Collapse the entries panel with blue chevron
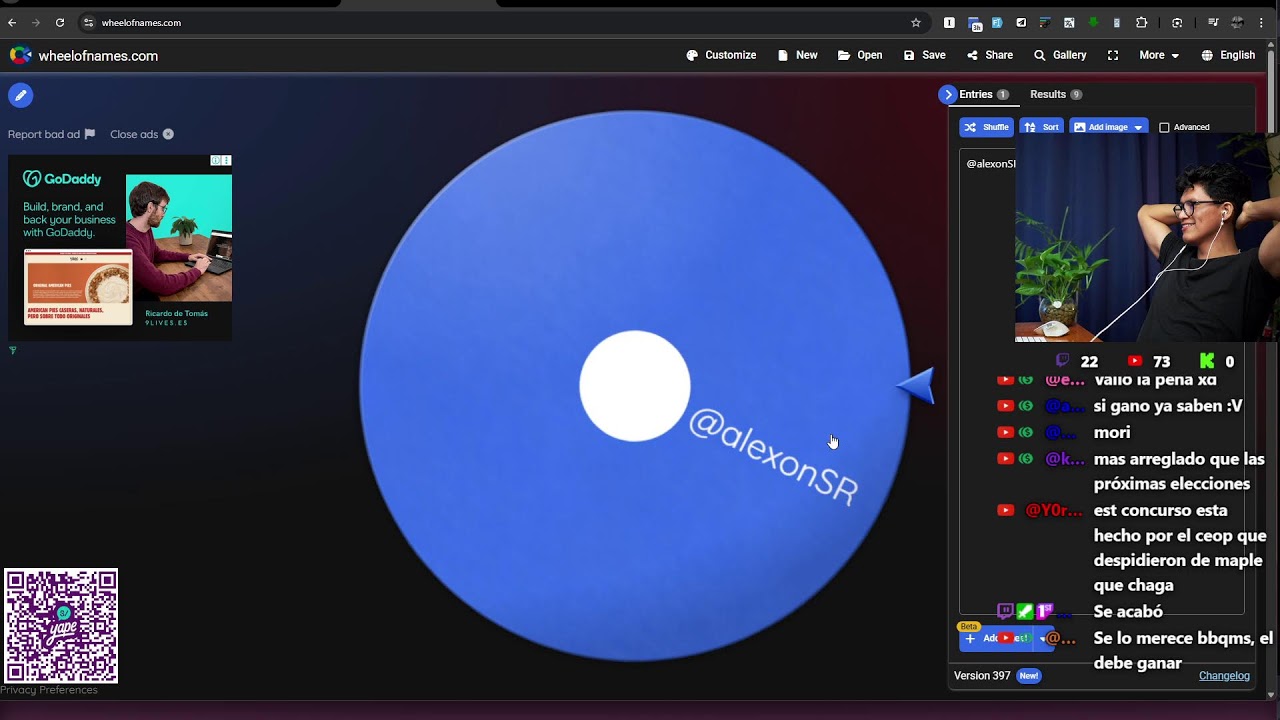Screen dimensions: 1280x720 [x=948, y=94]
